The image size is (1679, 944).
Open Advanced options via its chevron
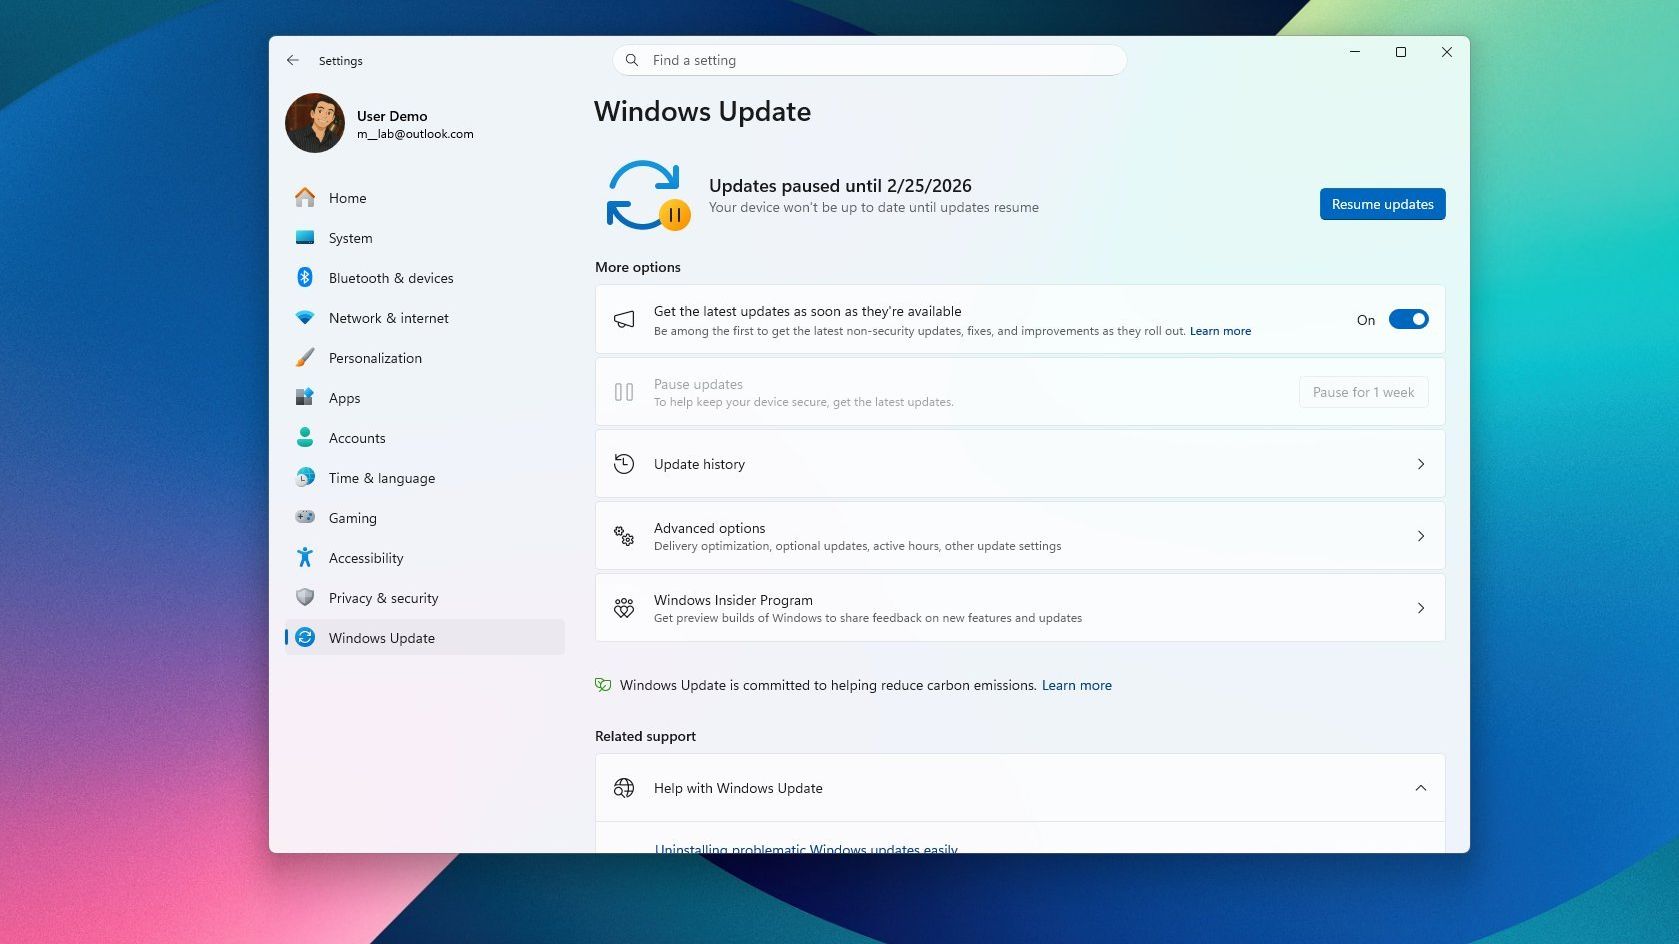[x=1421, y=536]
